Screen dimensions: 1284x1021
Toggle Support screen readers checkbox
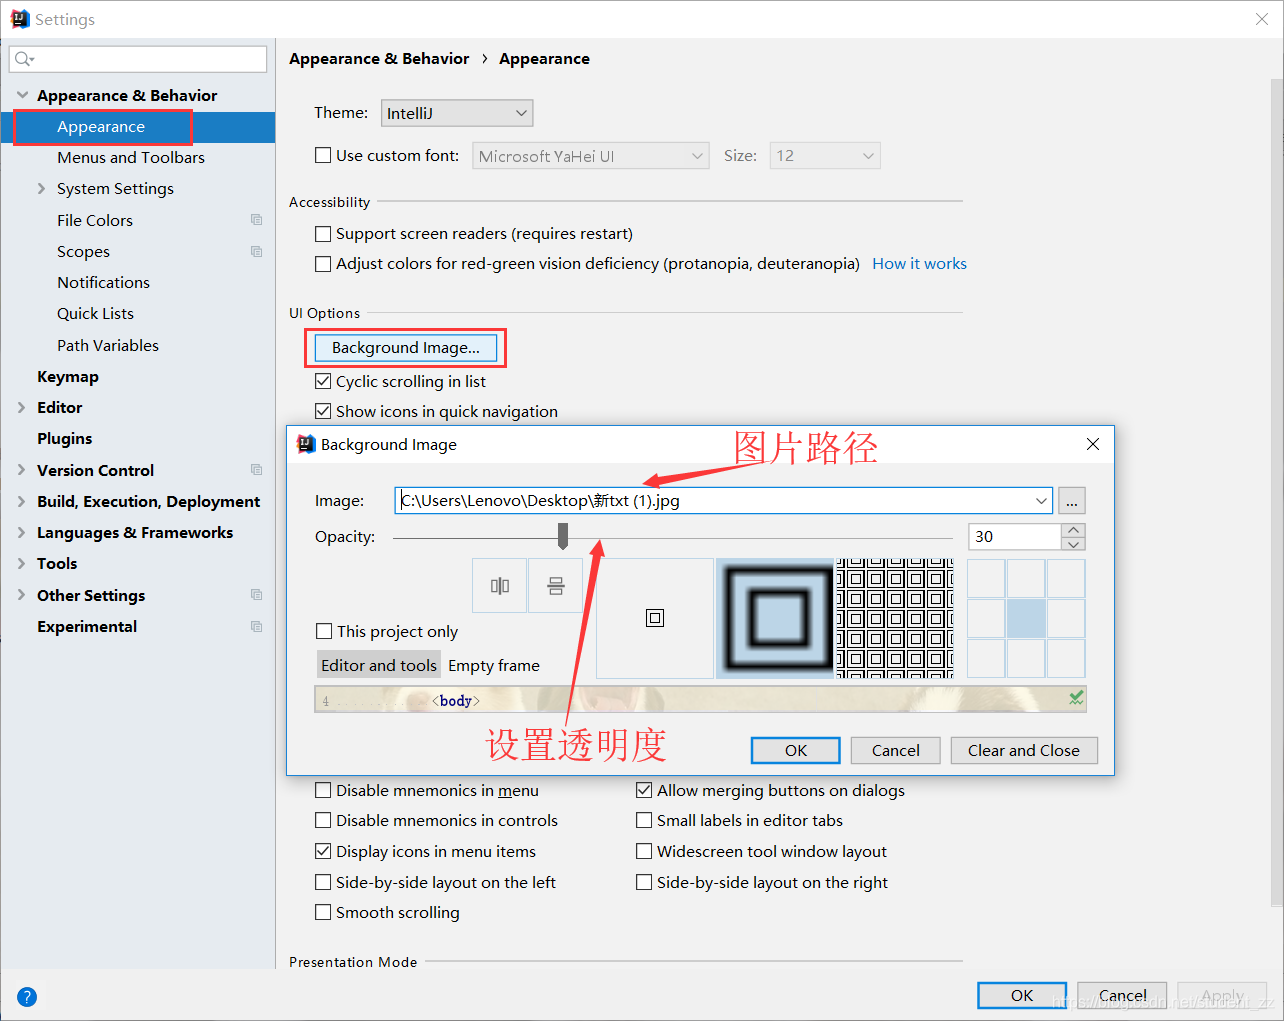[x=323, y=234]
